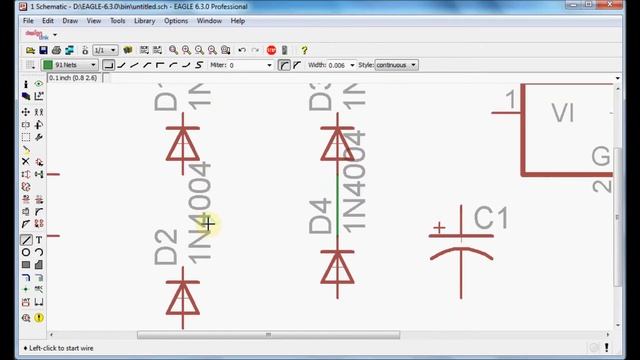
Task: Click the green 91 Nets color swatch
Action: (x=48, y=65)
